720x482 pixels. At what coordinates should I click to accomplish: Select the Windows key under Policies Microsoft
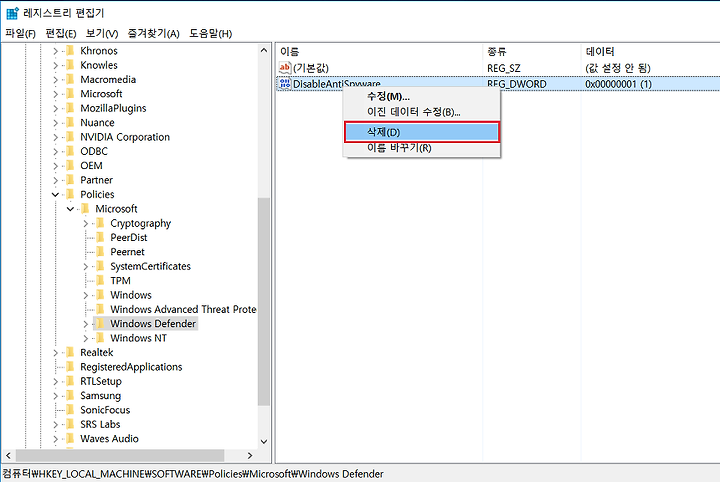coord(131,295)
